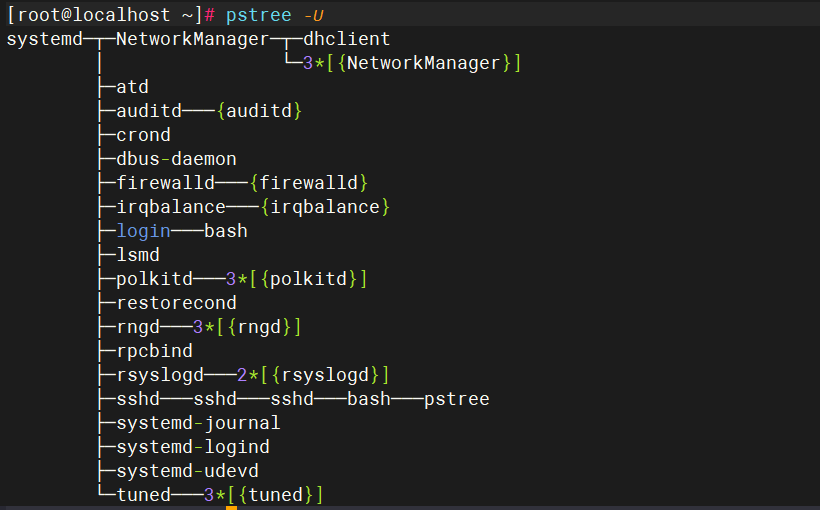Click 'bash' in the sshd process chain

pos(369,399)
